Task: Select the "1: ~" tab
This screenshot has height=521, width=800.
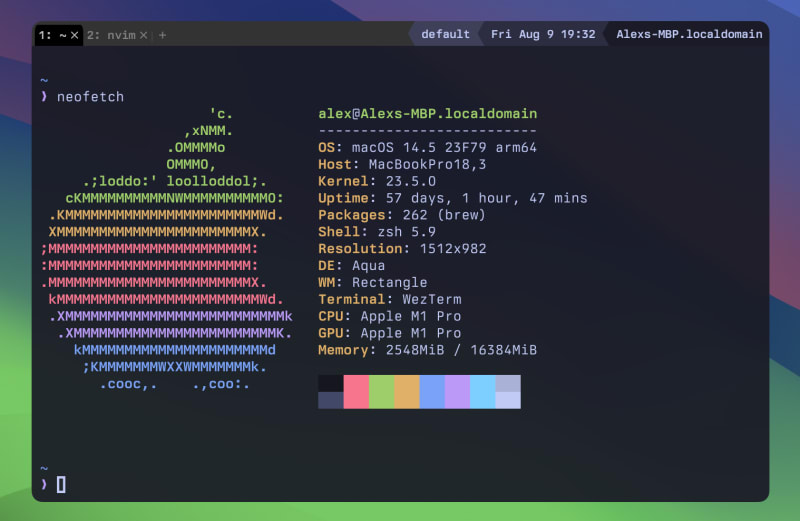Action: click(51, 35)
